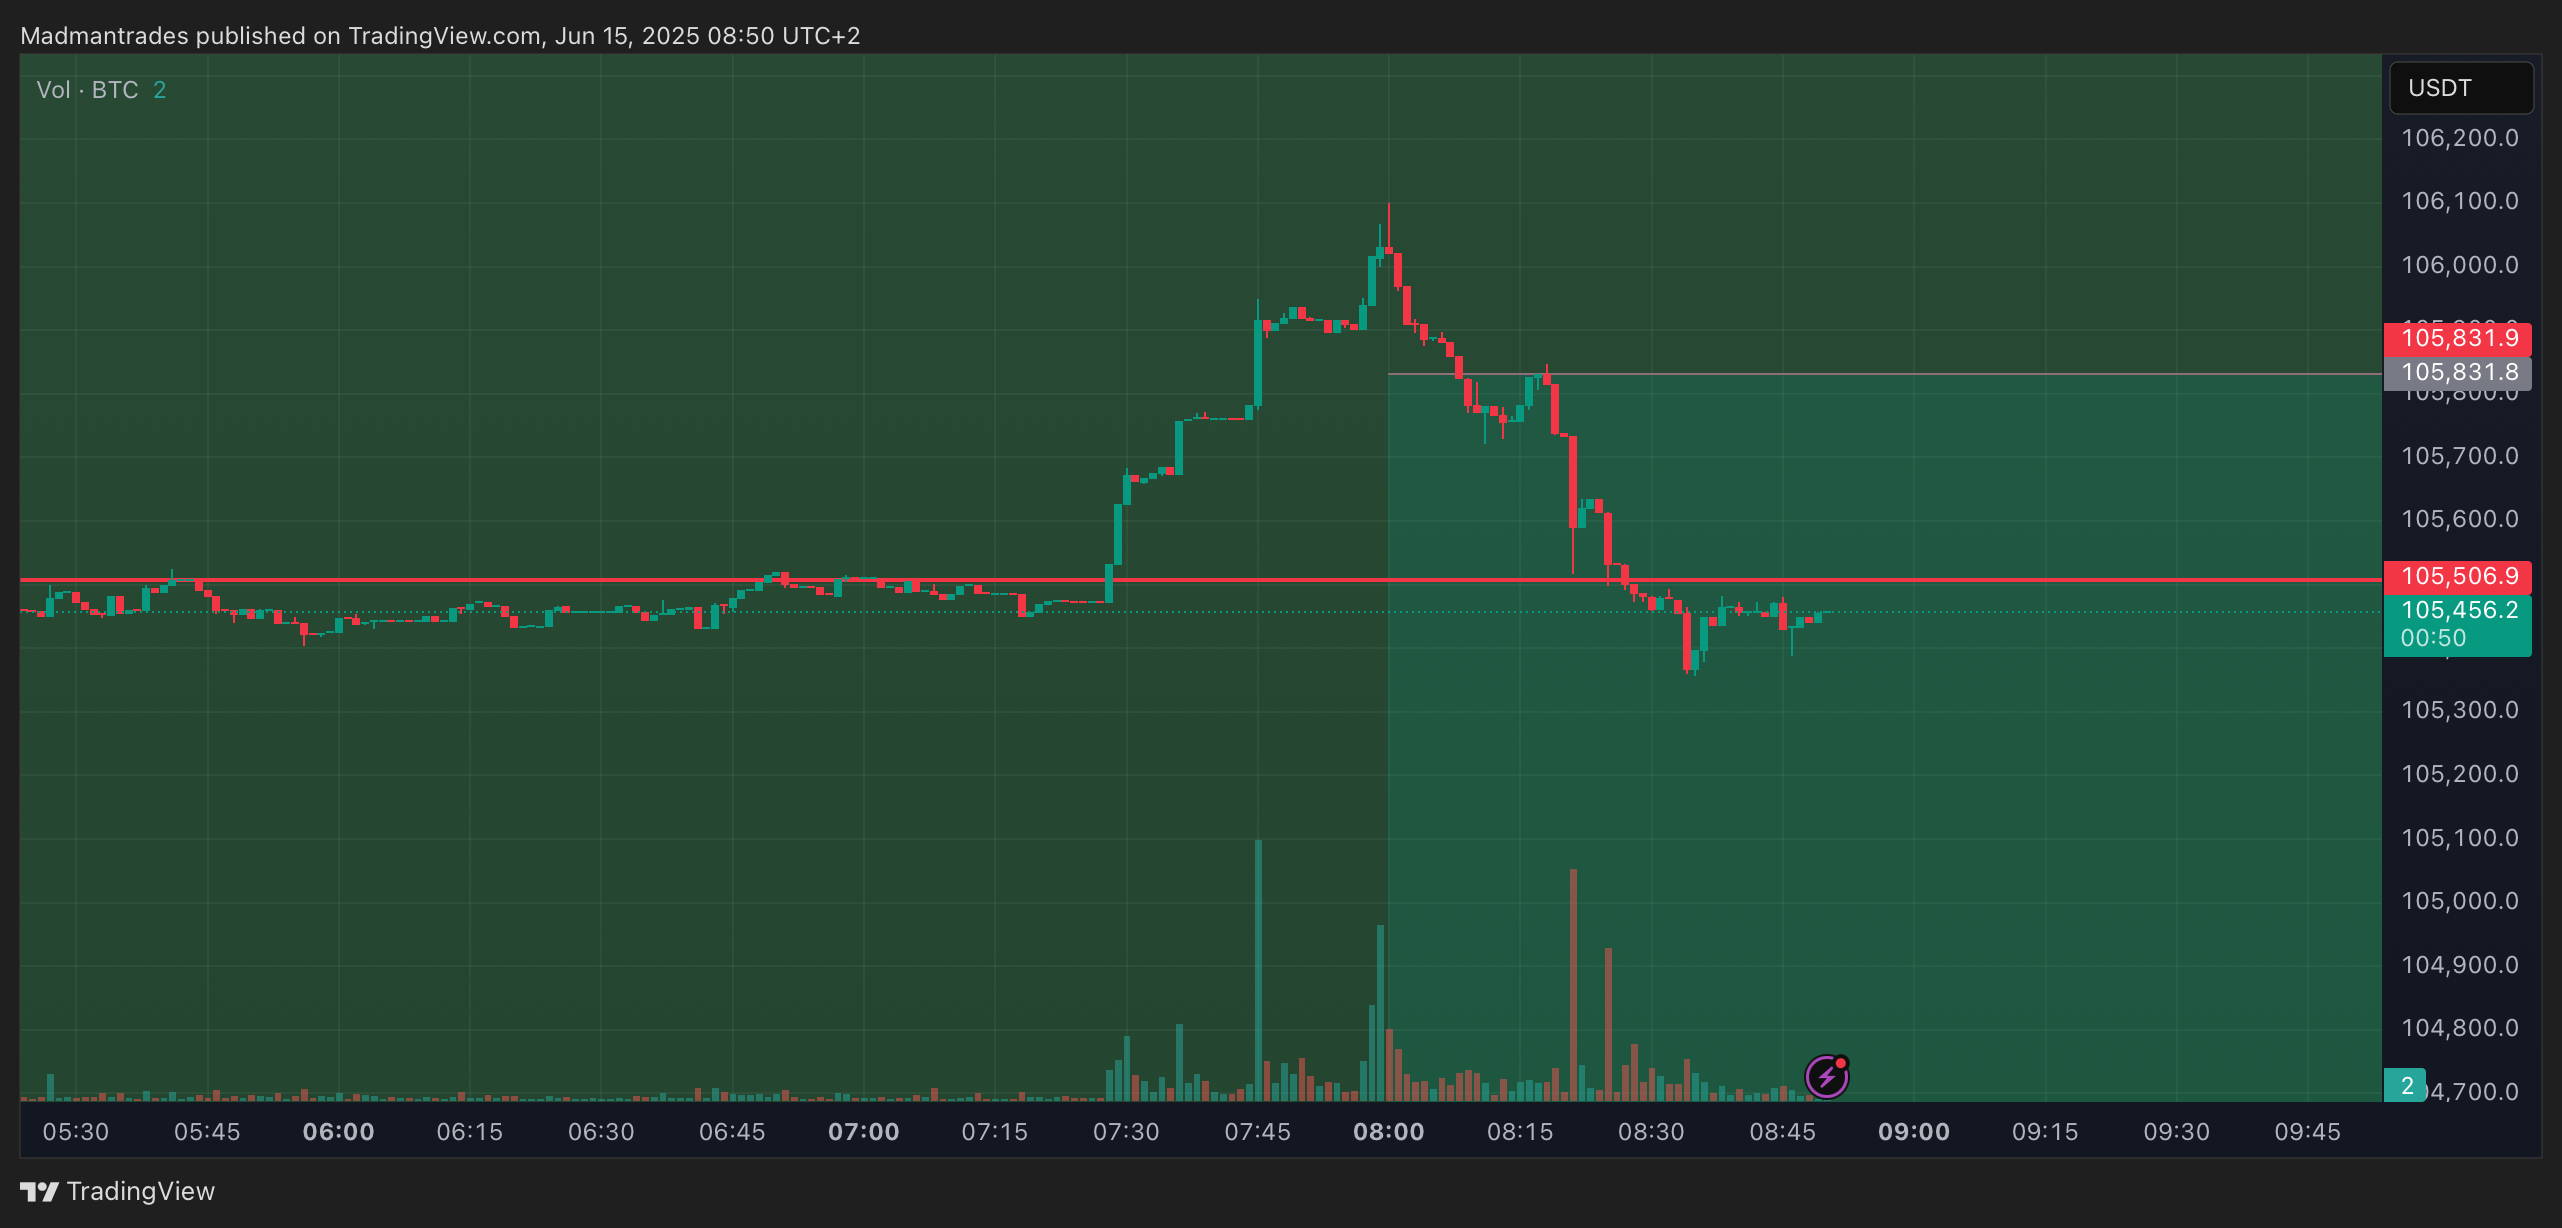Click the tallest green volume bar near 07:45

pos(1258,970)
